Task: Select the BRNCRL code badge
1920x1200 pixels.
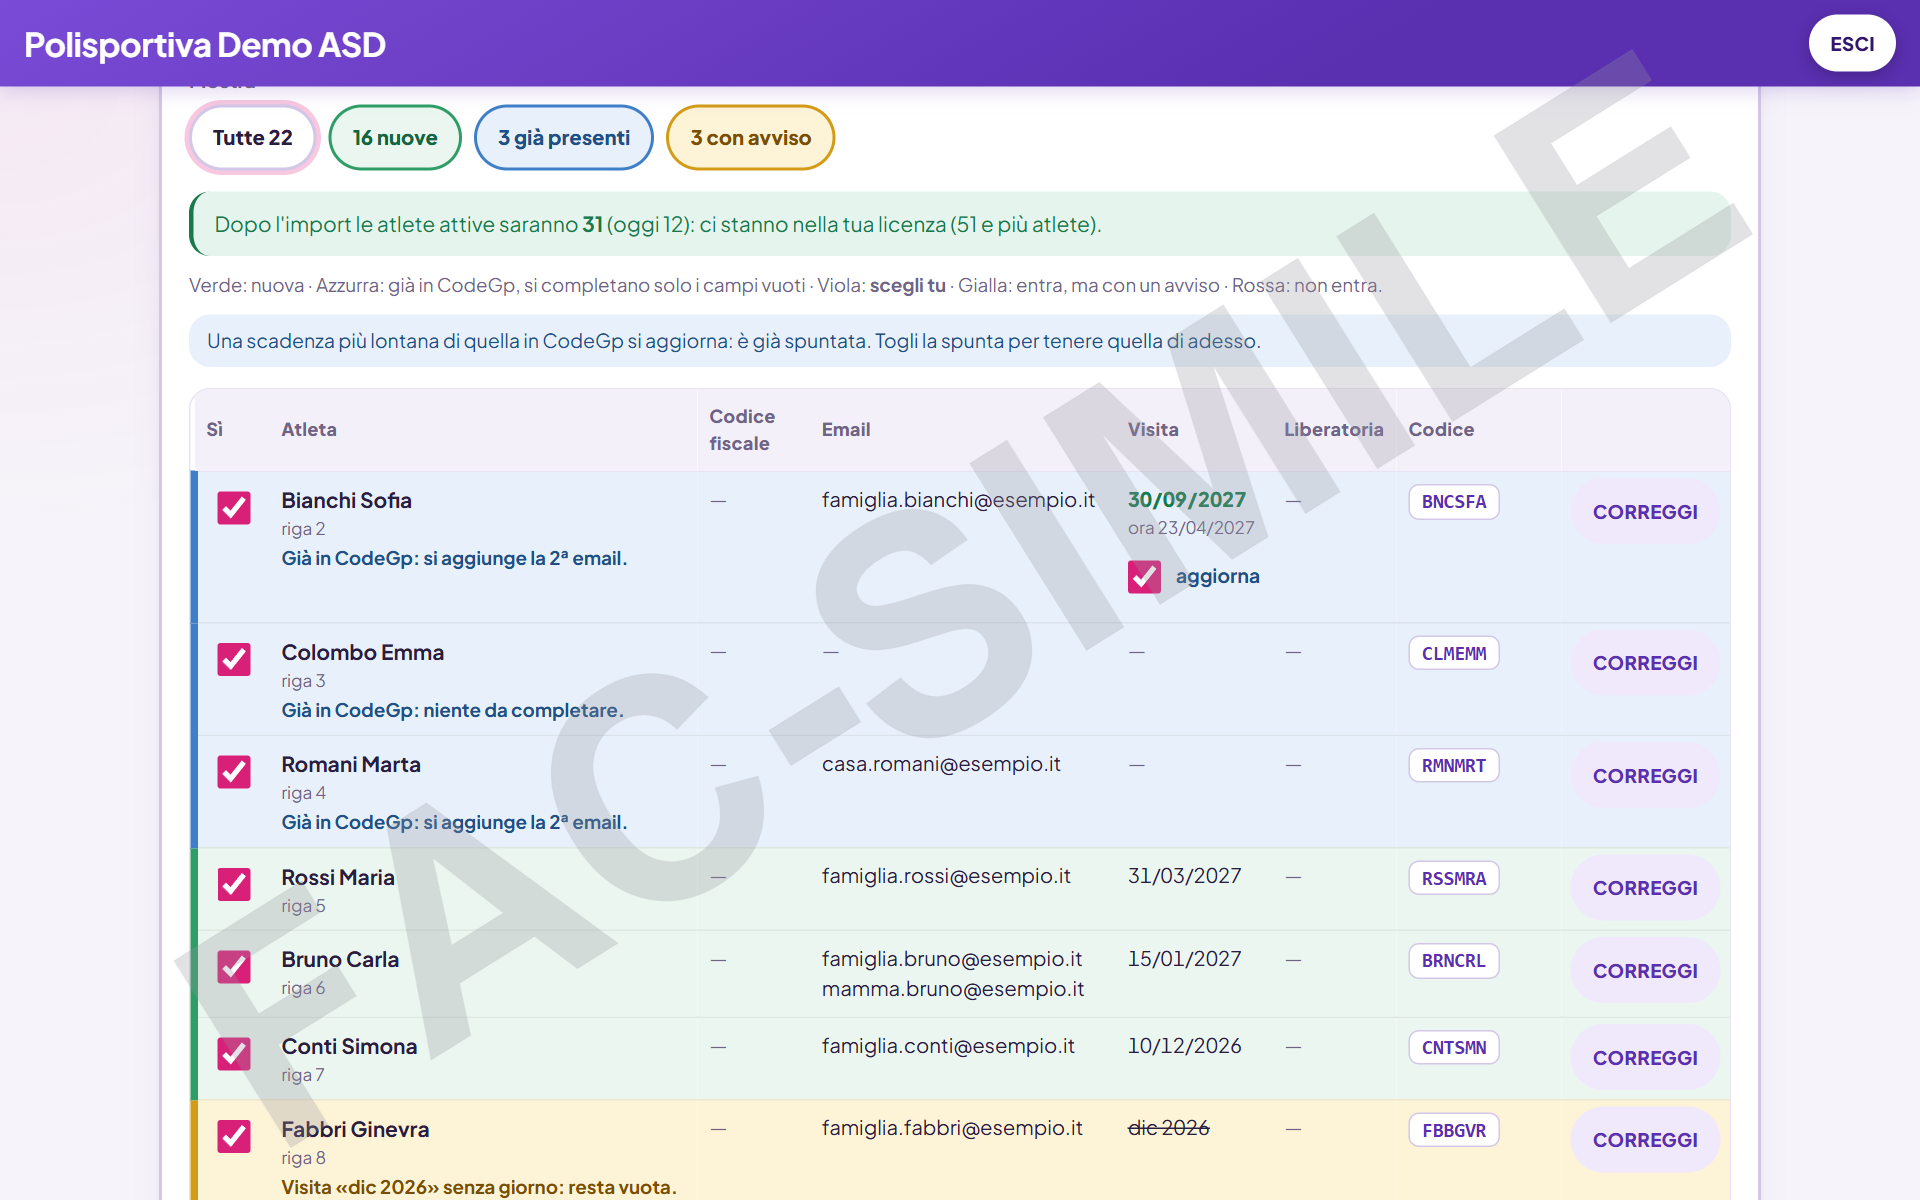Action: pos(1454,961)
